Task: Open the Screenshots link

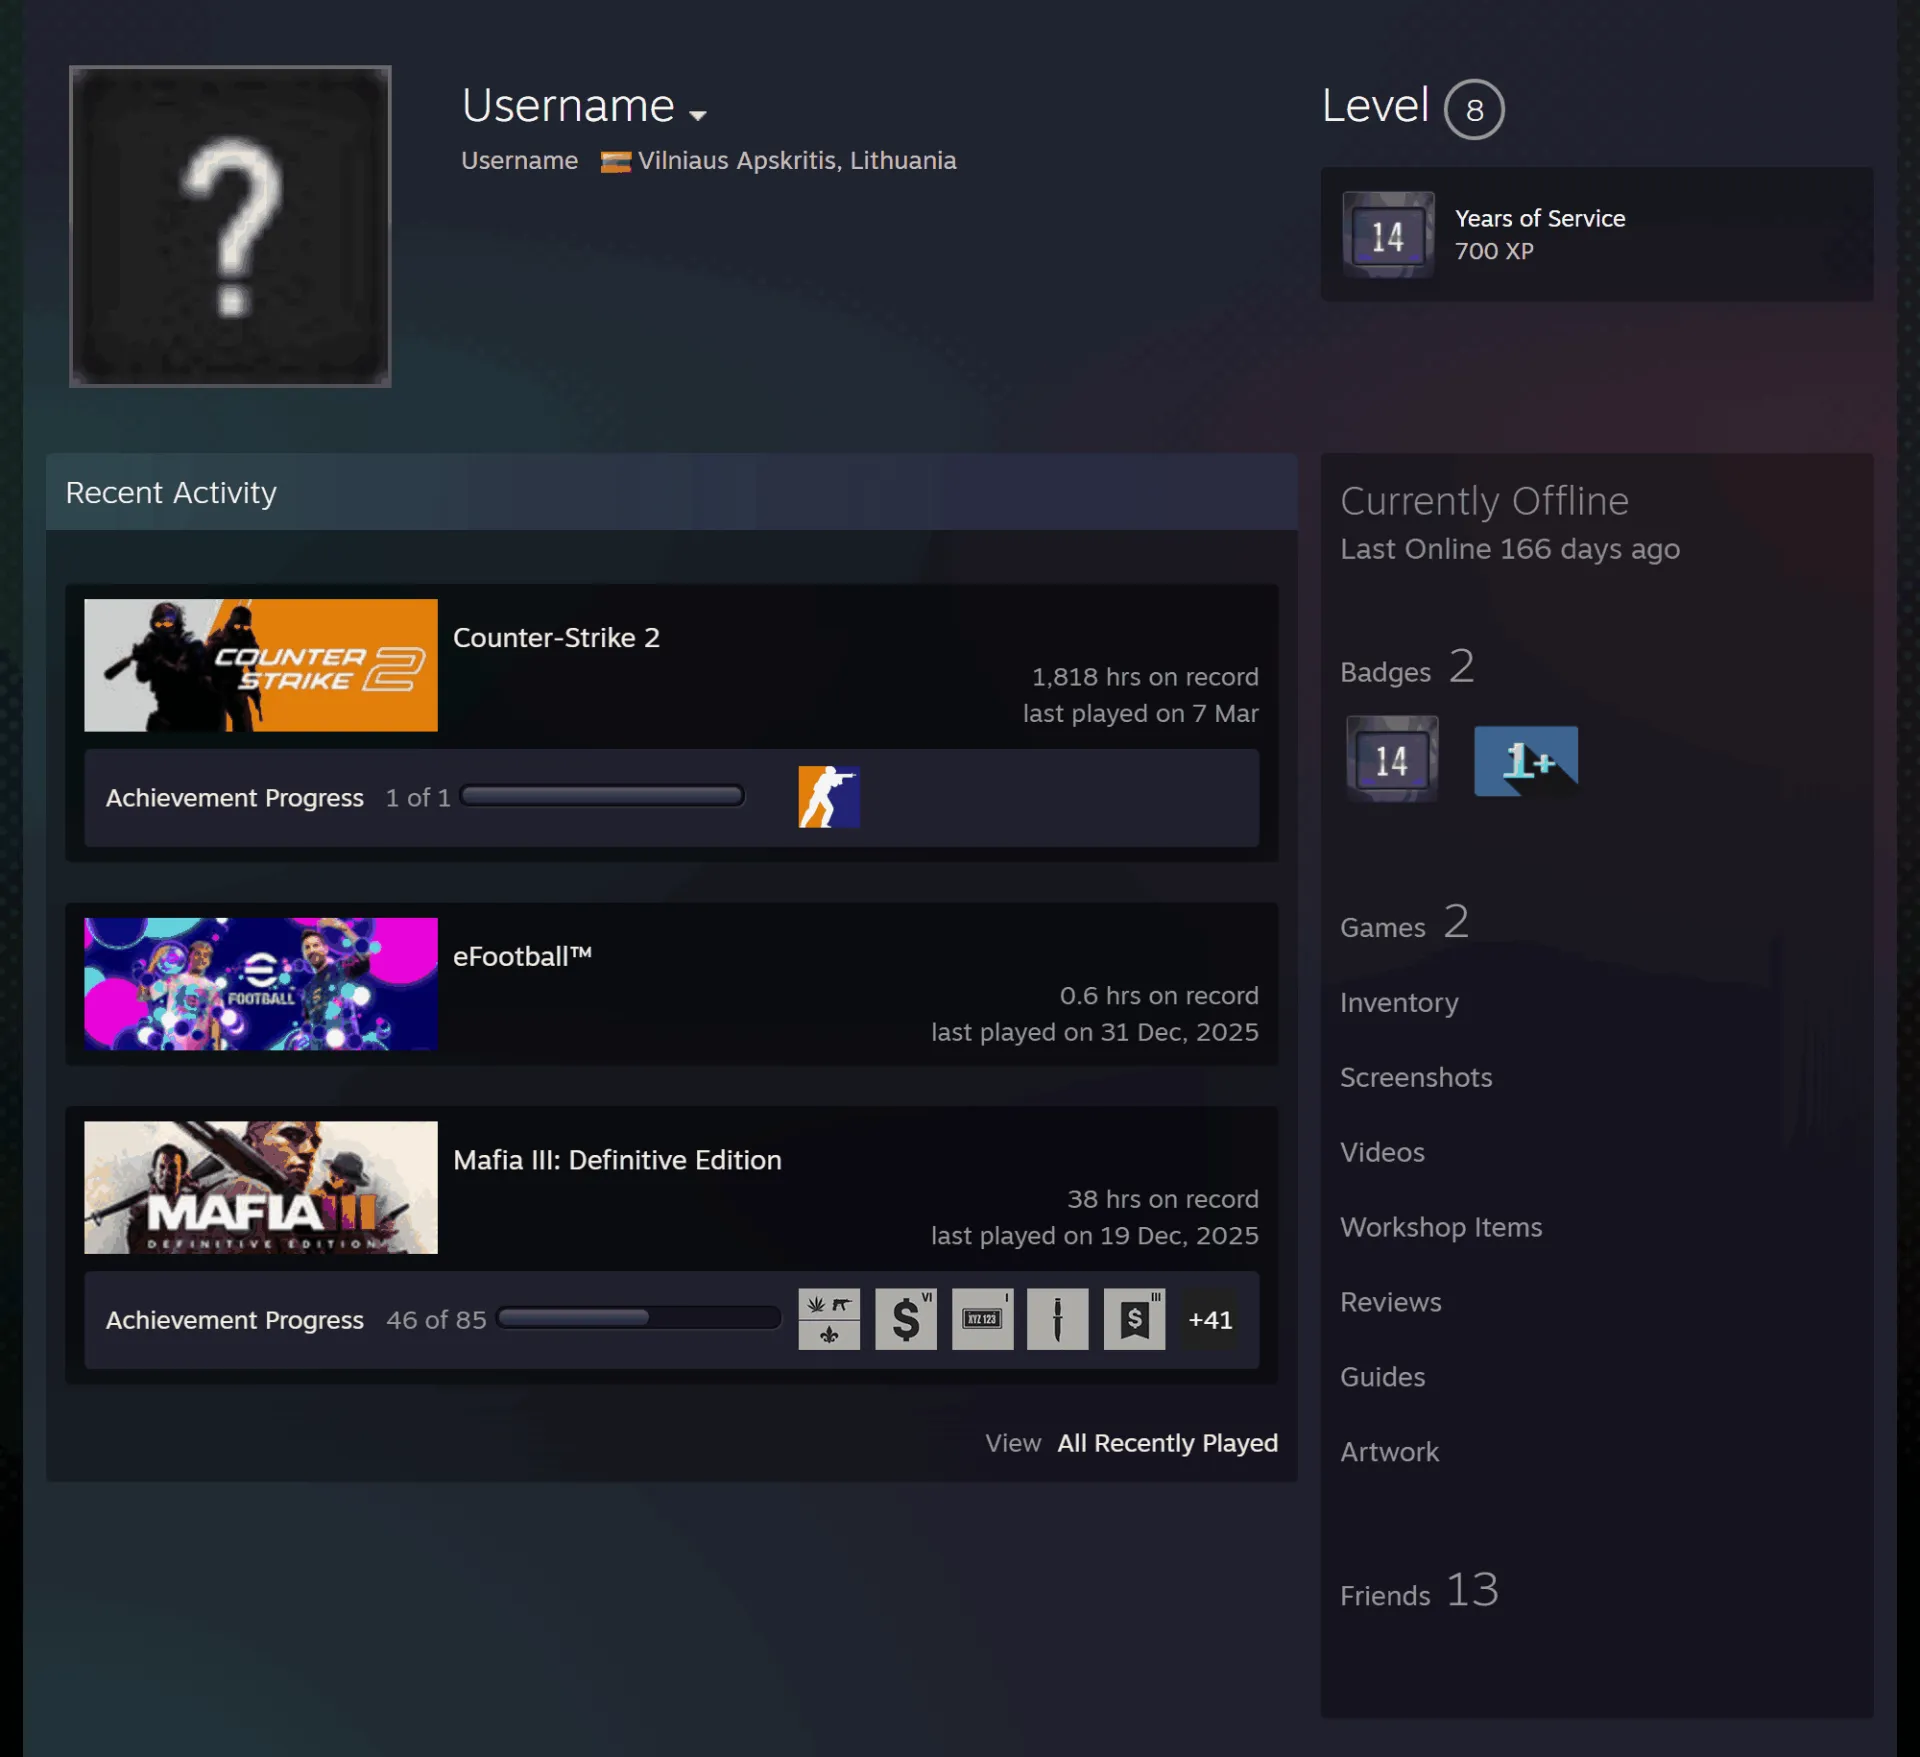Action: click(1416, 1077)
